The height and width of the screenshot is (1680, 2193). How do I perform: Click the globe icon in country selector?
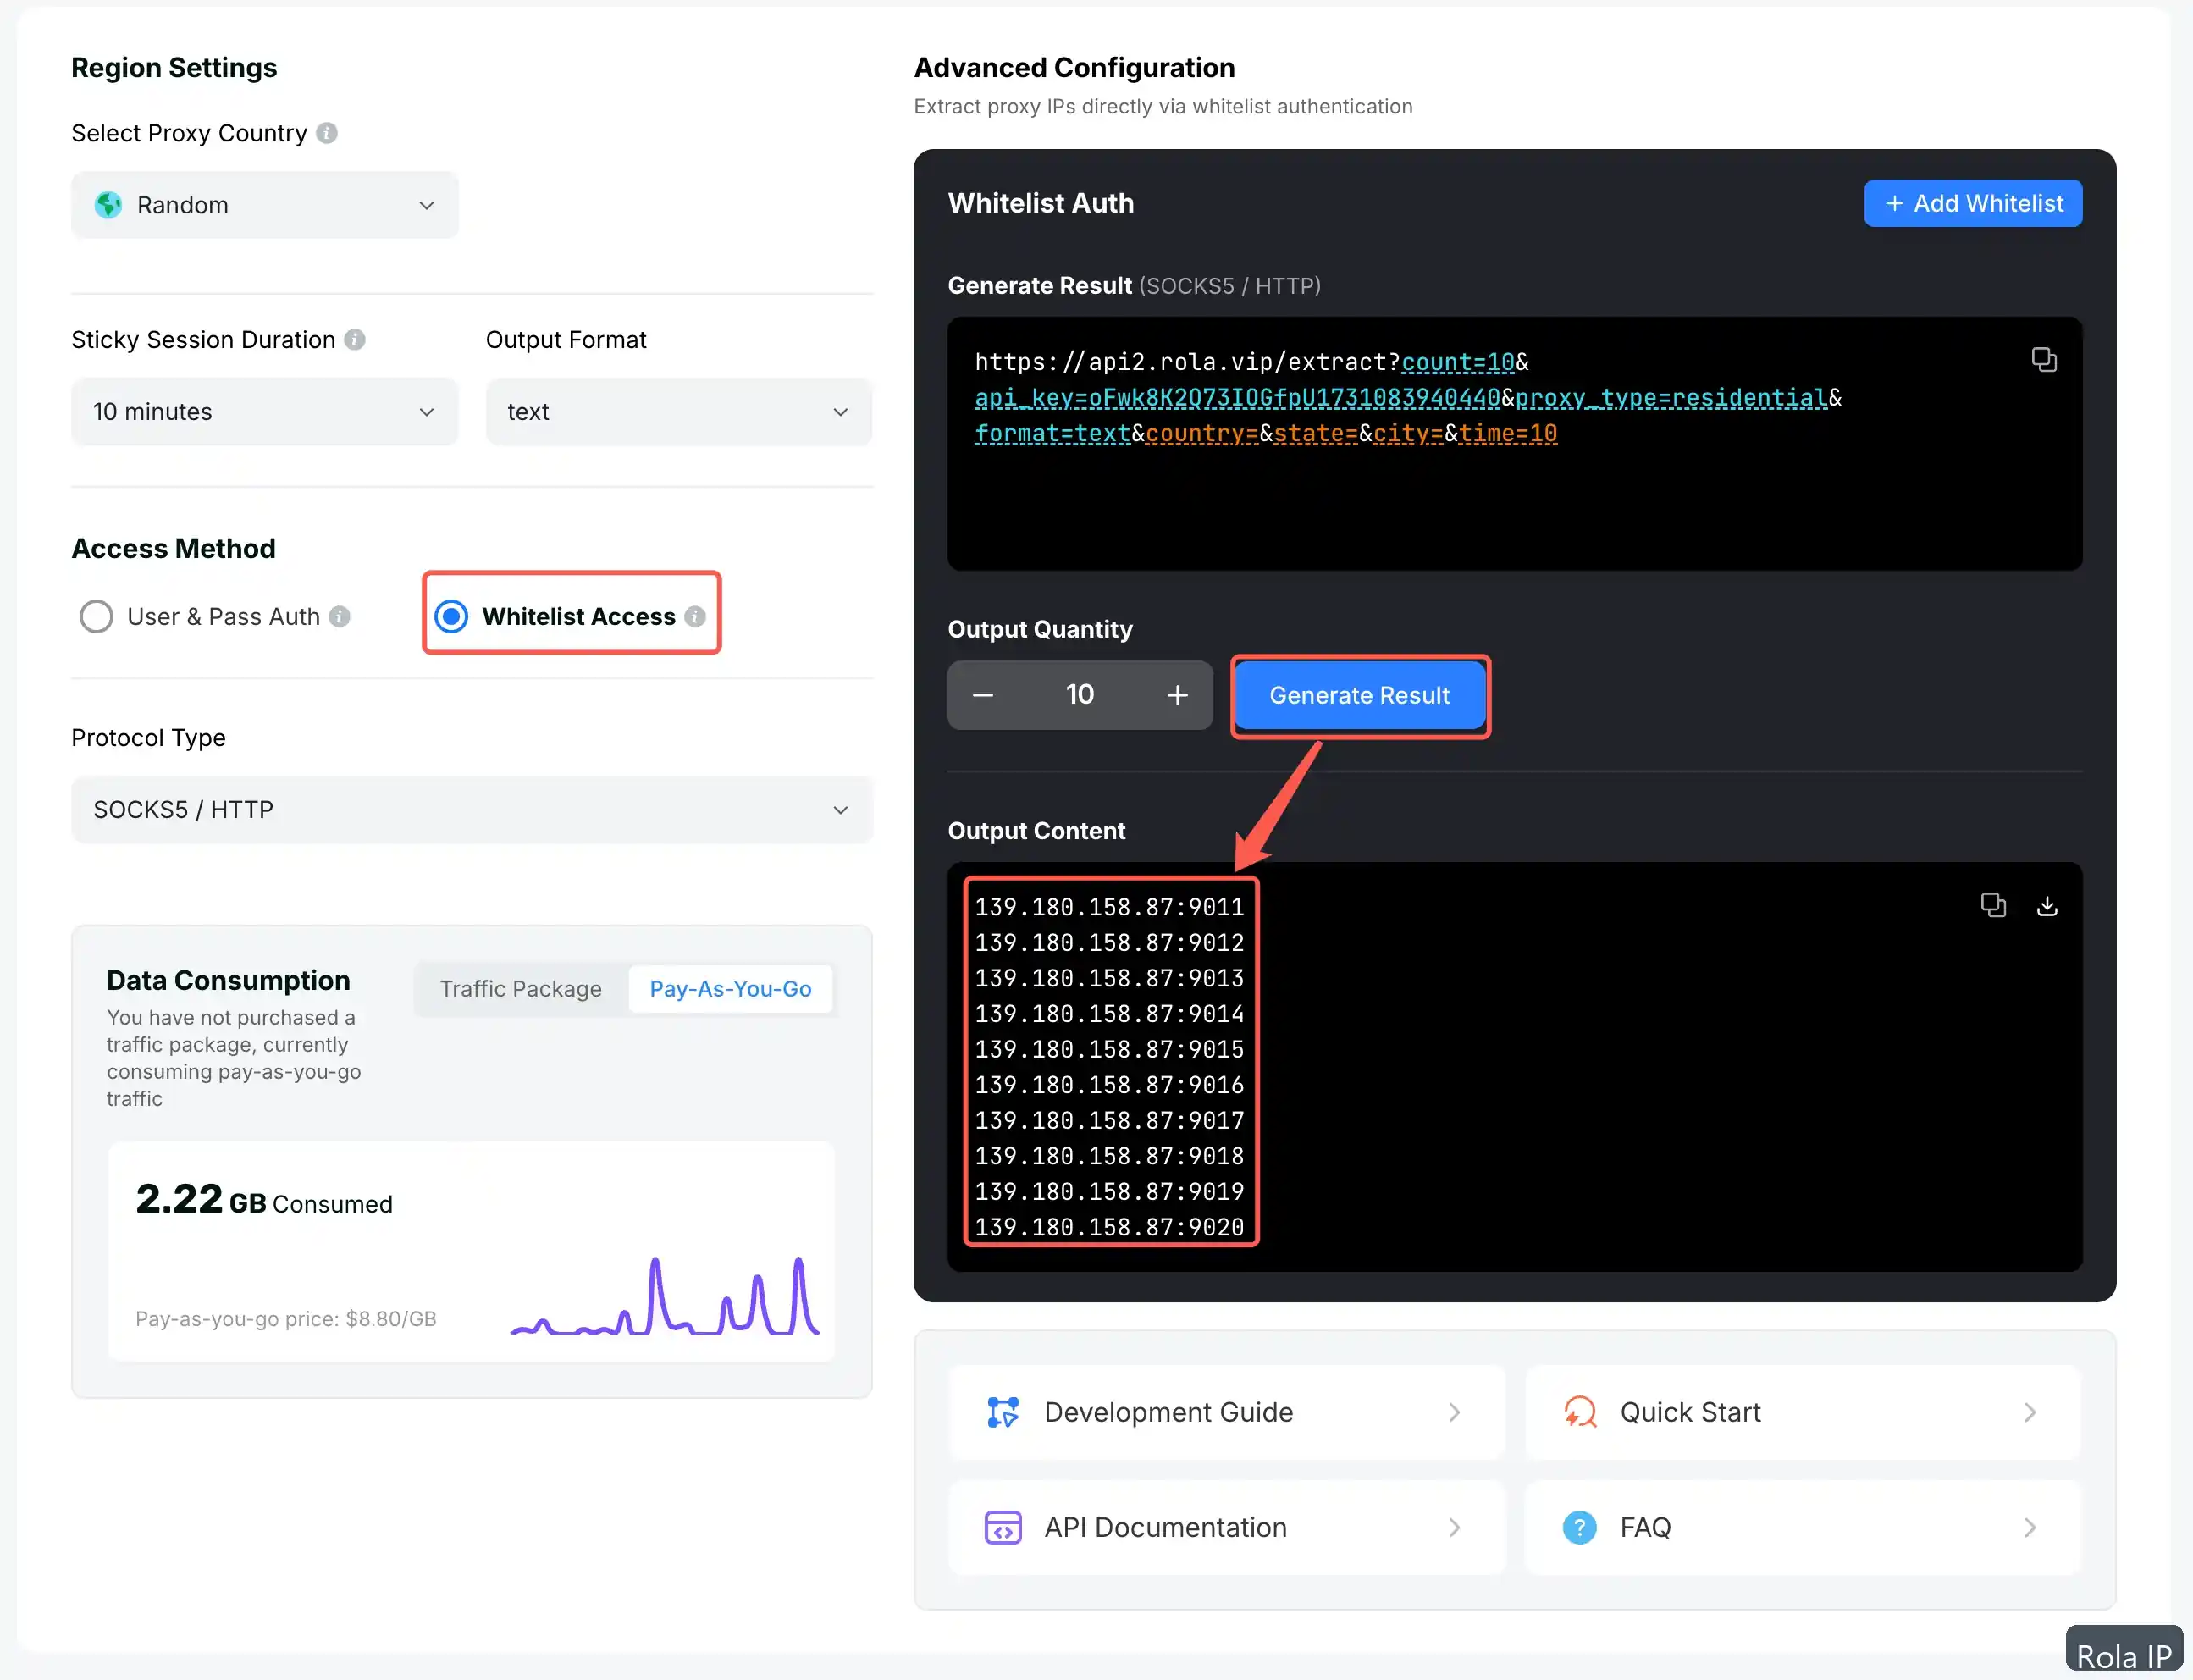(x=108, y=205)
